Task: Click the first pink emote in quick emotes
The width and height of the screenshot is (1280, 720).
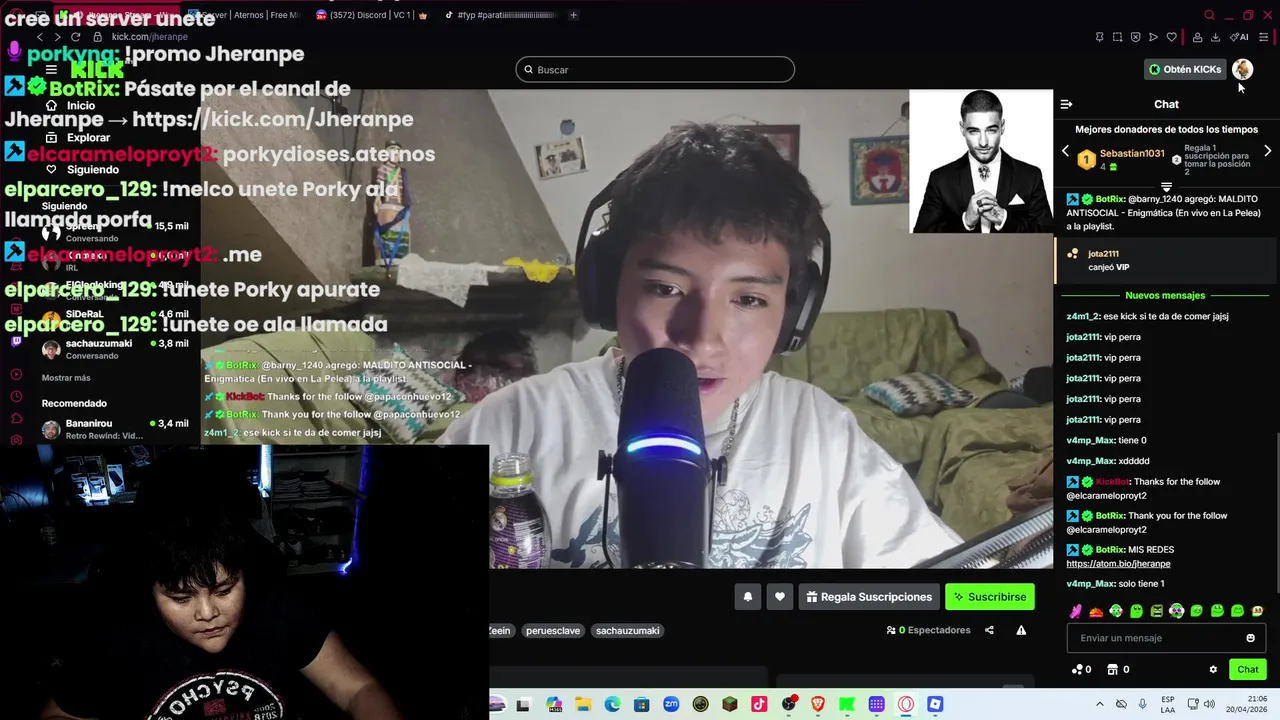Action: pyautogui.click(x=1076, y=611)
